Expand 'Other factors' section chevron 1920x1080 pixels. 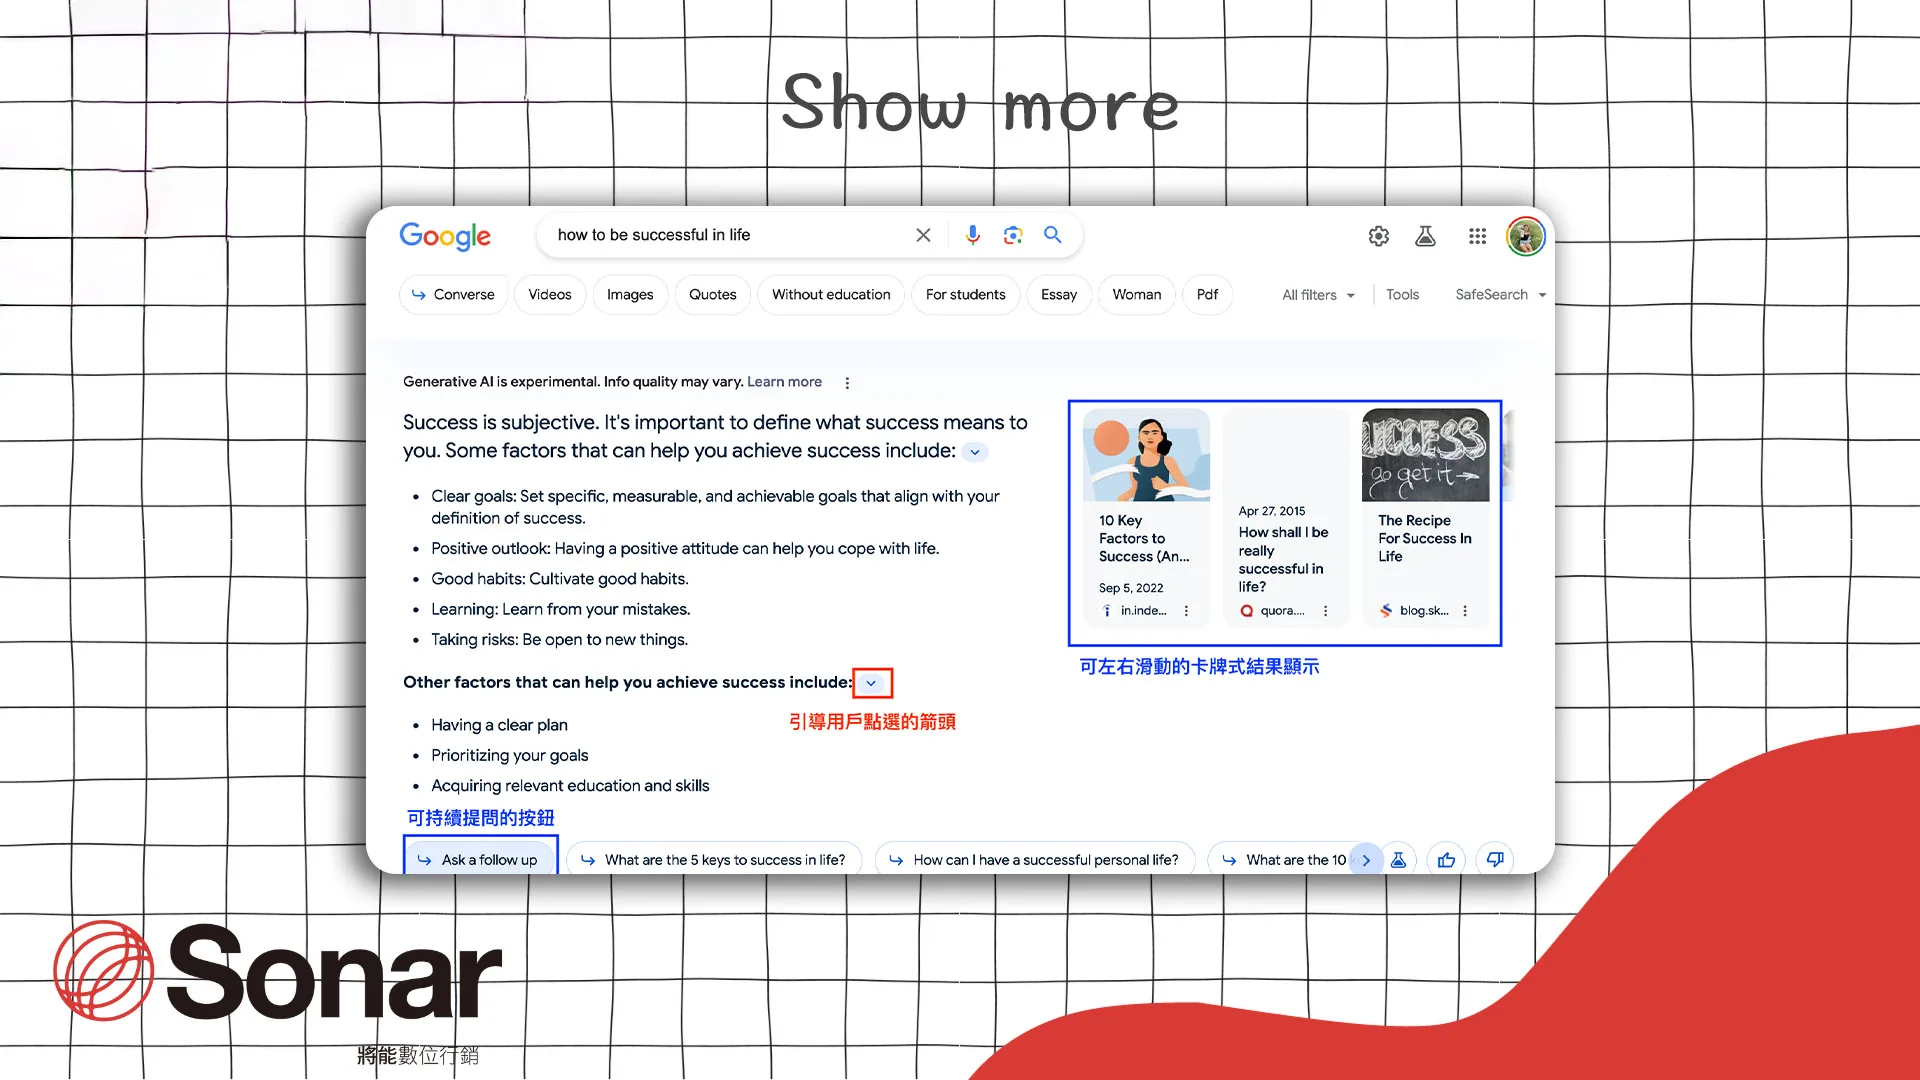point(871,683)
